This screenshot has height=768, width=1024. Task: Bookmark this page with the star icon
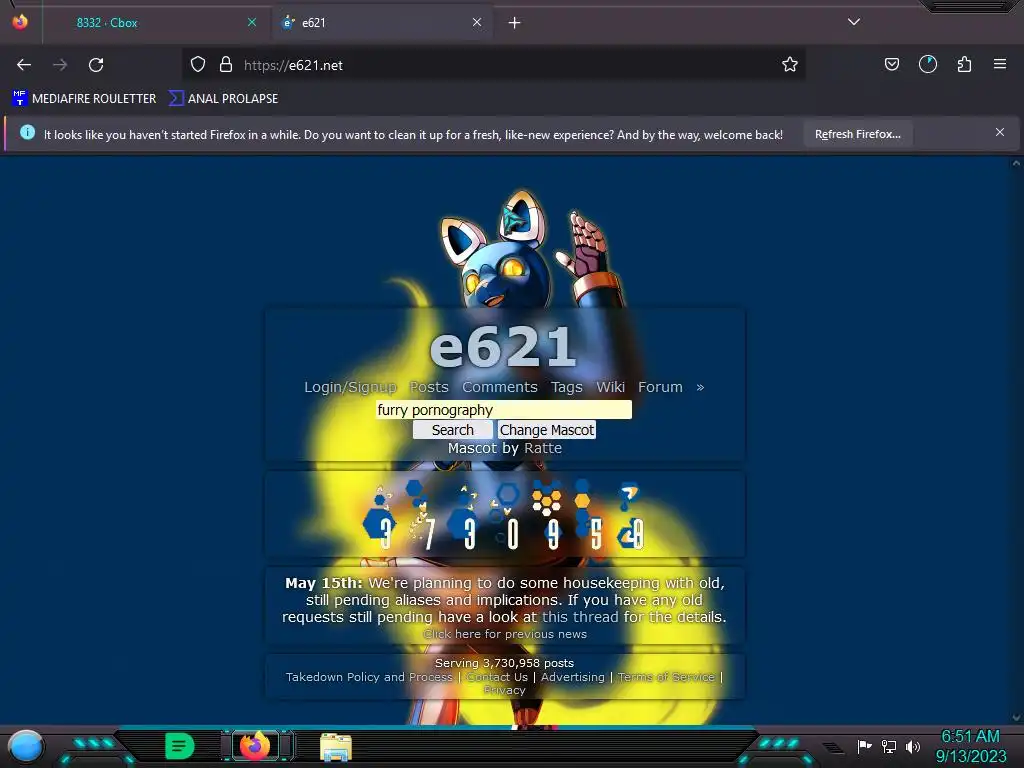tap(790, 65)
